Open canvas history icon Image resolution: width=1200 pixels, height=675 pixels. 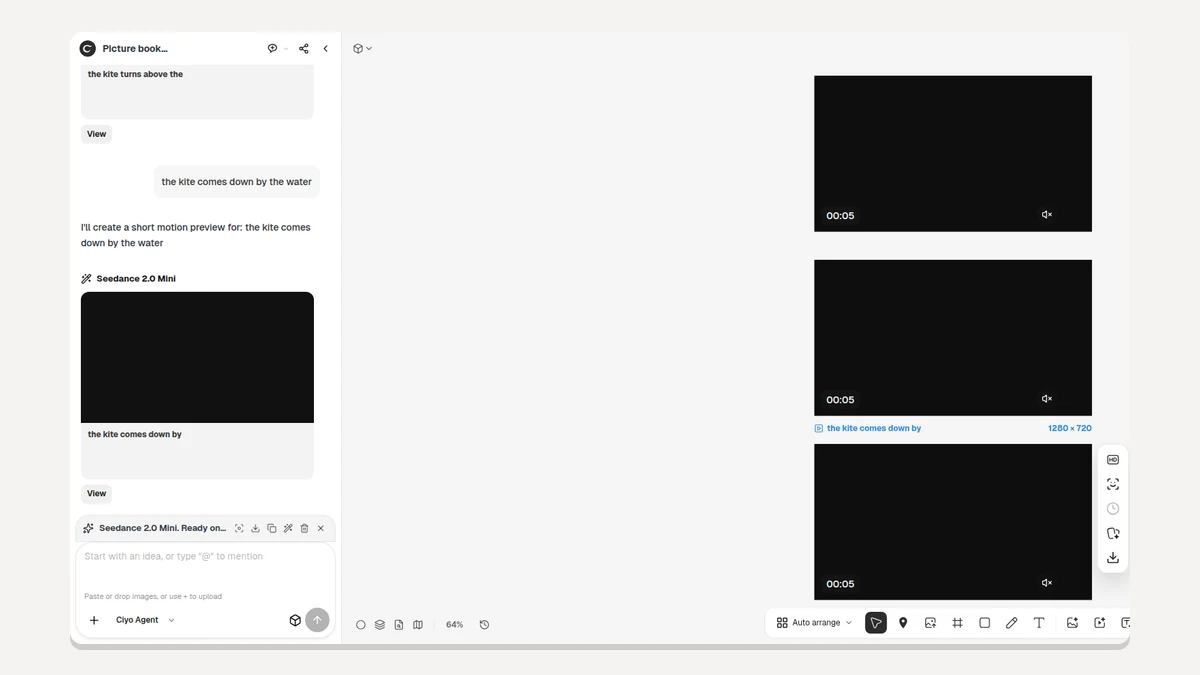(x=484, y=625)
